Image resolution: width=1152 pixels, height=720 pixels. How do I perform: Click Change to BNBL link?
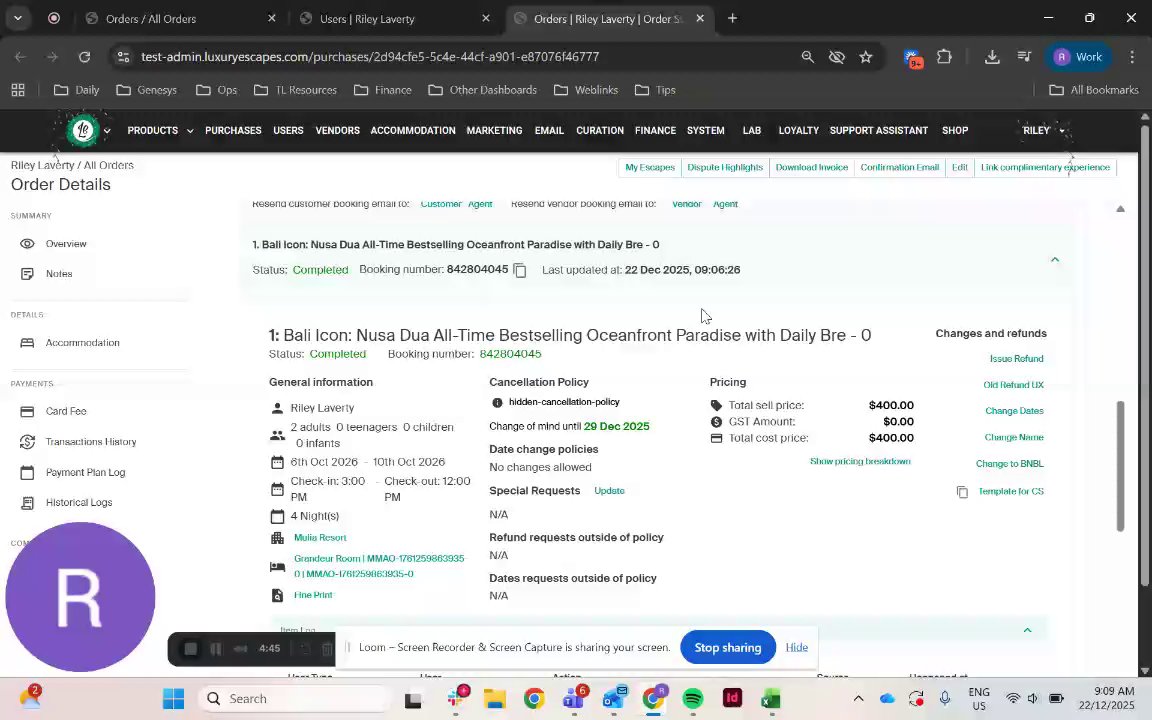[1009, 464]
